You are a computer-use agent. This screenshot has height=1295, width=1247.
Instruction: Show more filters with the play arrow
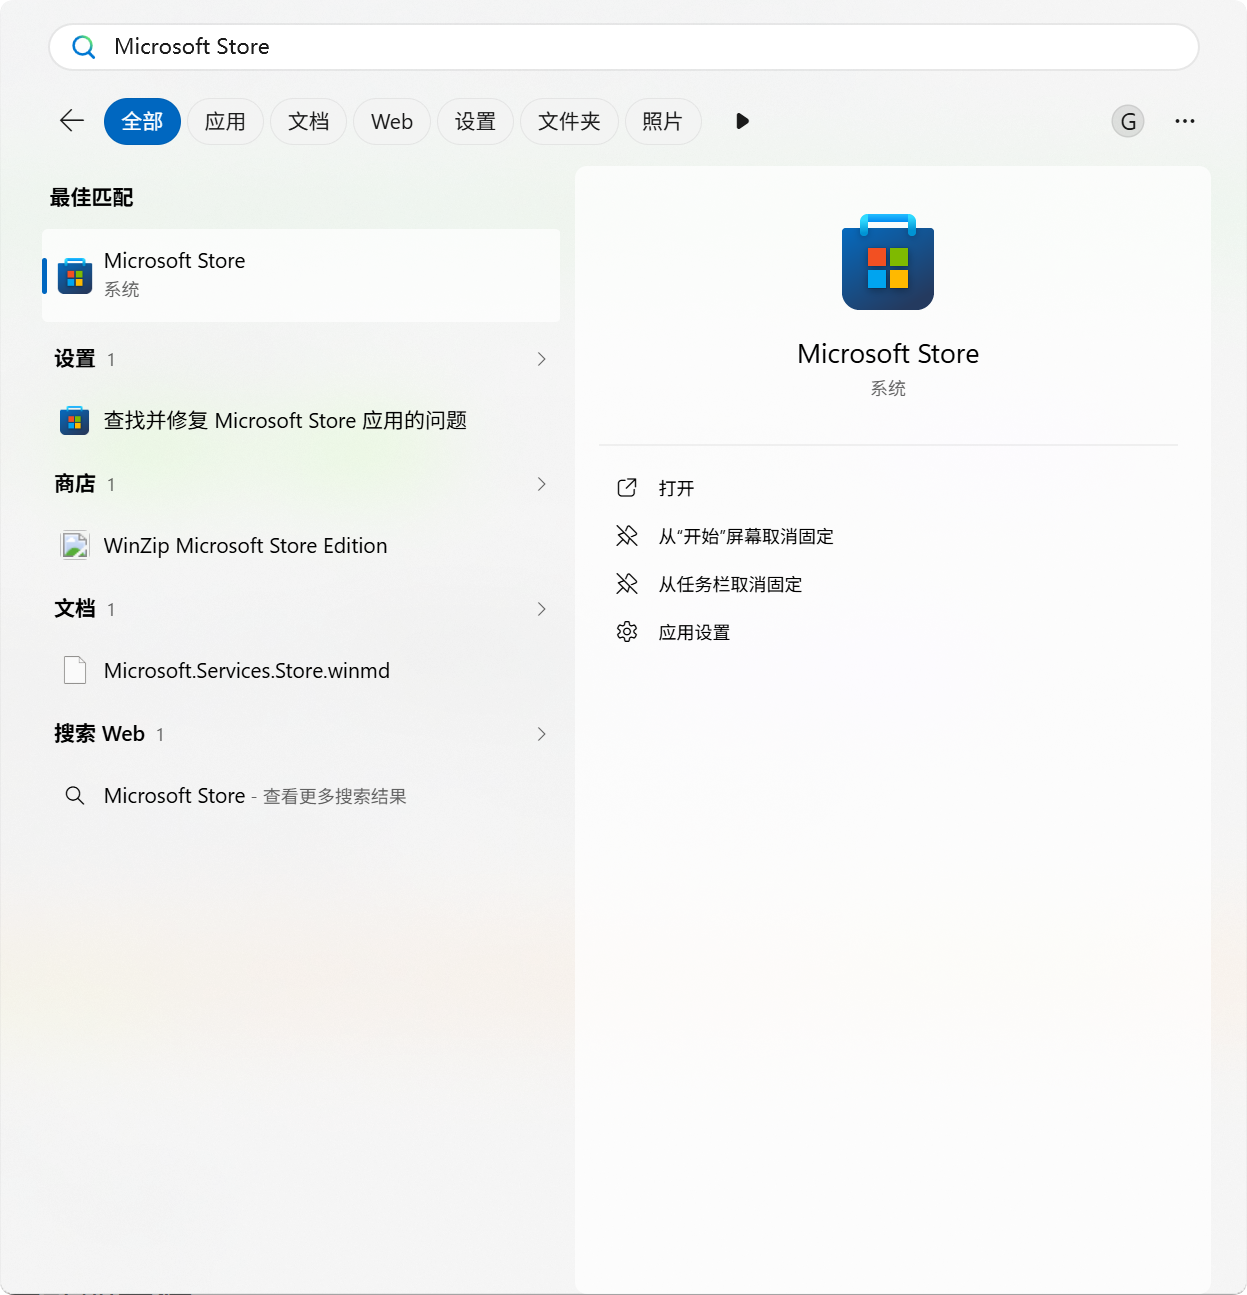point(742,121)
